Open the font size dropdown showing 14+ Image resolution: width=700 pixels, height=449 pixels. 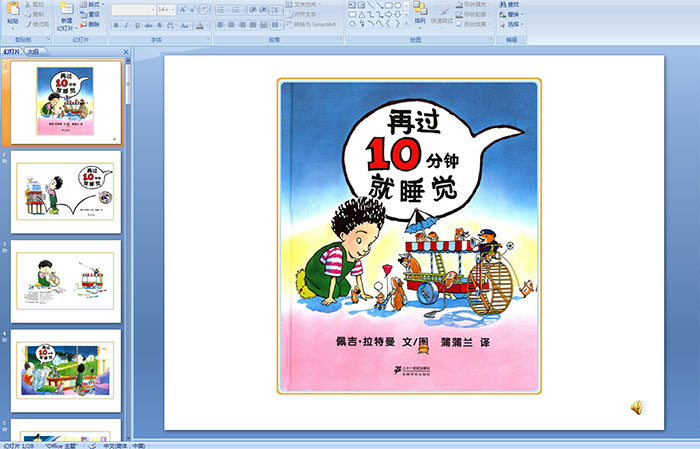[x=167, y=9]
